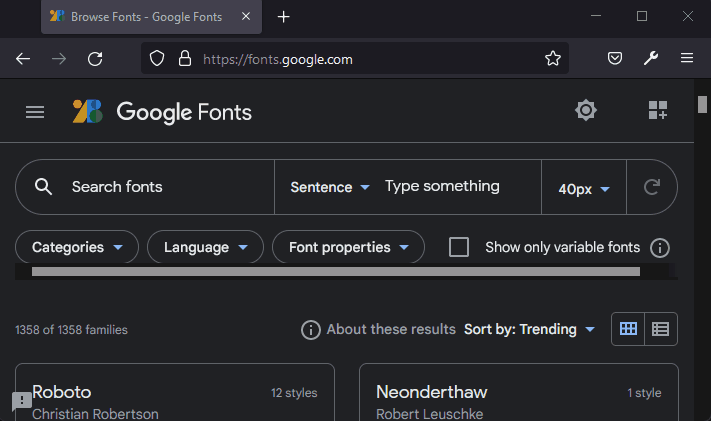Expand the Categories filter
This screenshot has width=711, height=421.
click(x=77, y=247)
